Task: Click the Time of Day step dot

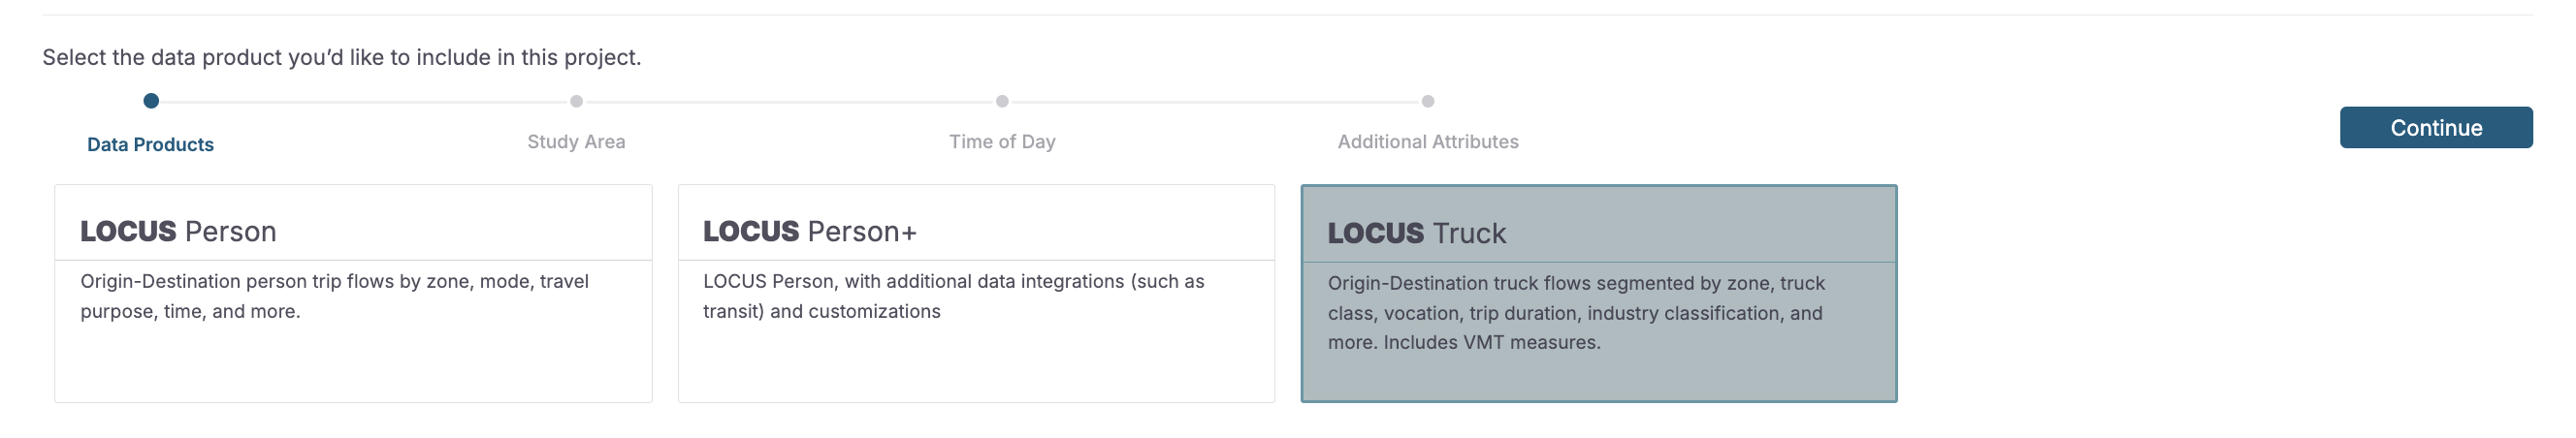Action: click(x=1002, y=101)
